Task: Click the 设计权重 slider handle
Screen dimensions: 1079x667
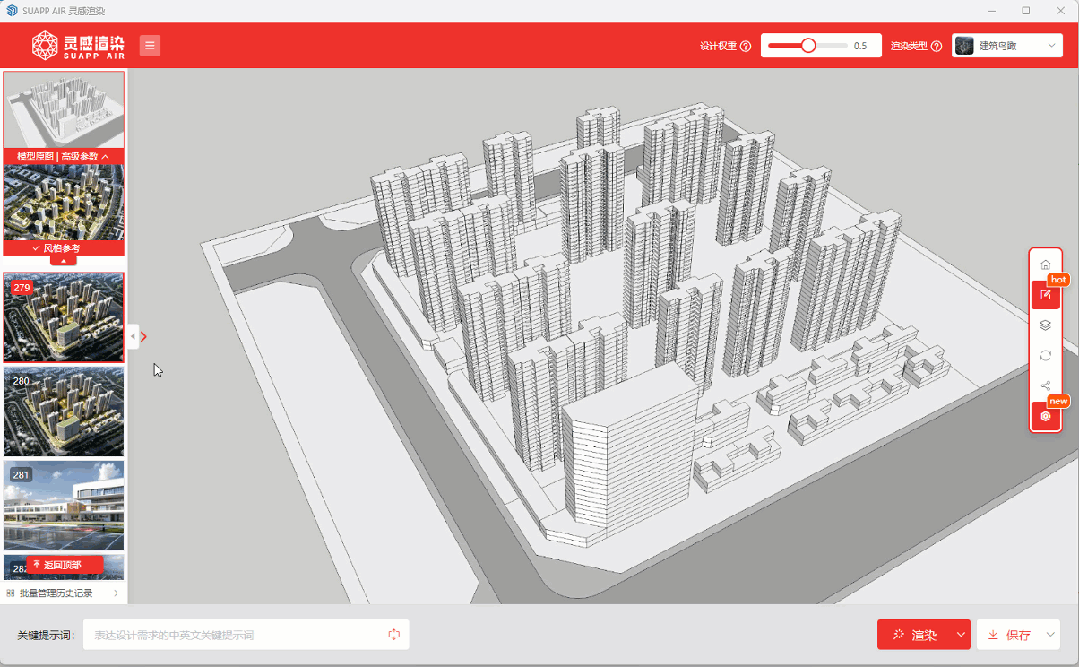Action: 808,45
